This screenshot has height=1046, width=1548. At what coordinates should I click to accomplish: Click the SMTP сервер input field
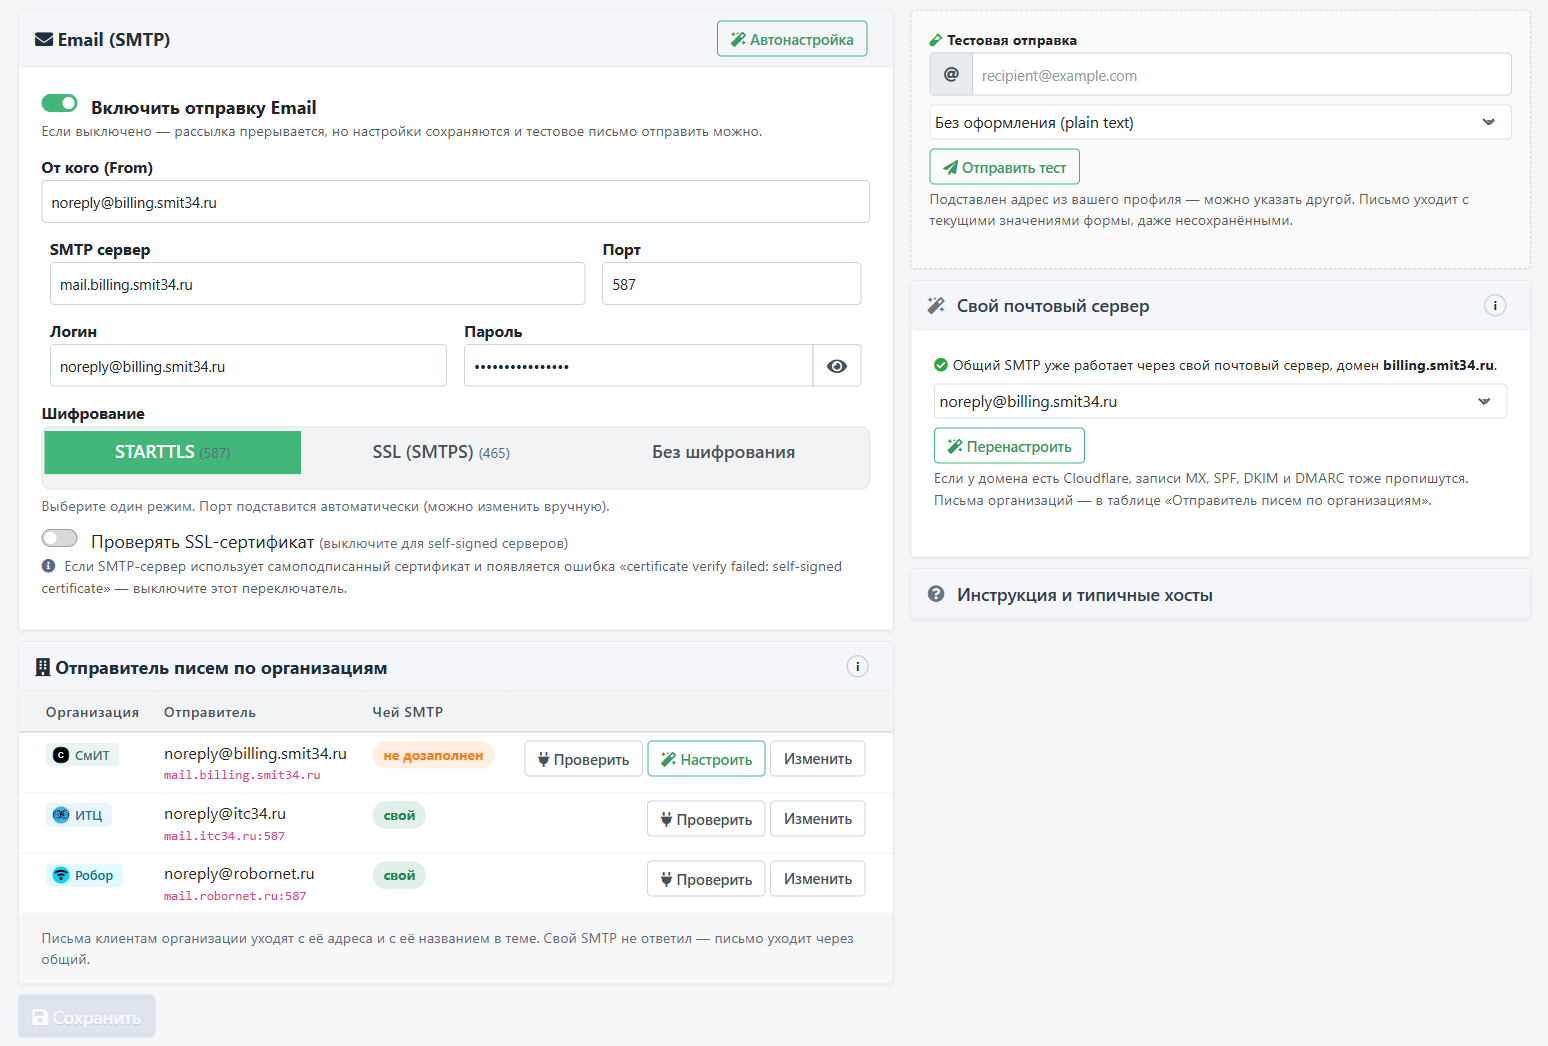coord(317,284)
